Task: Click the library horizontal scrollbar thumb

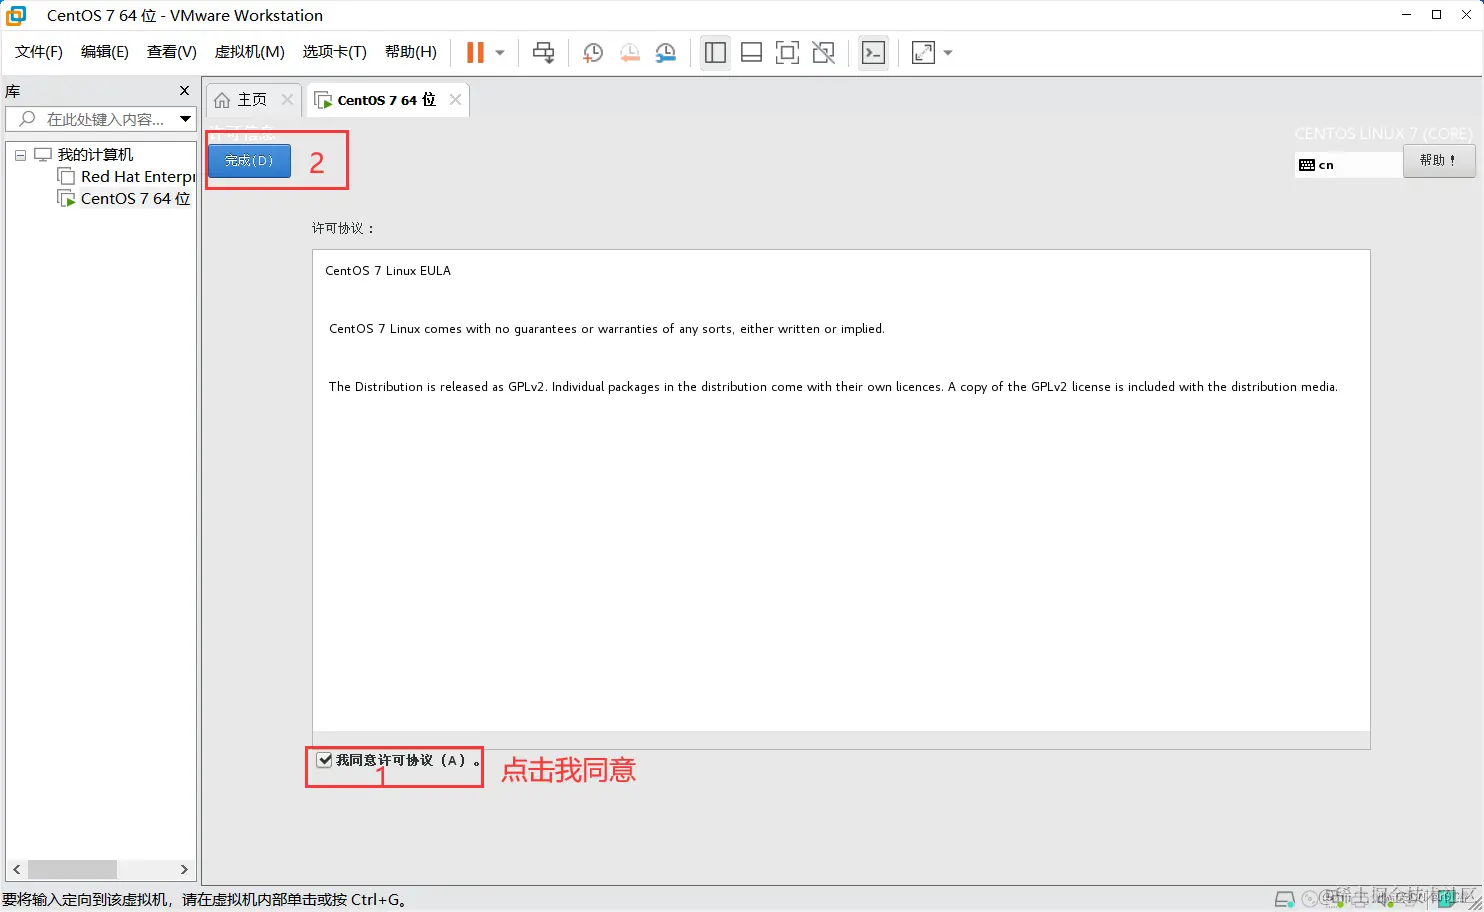Action: (72, 869)
